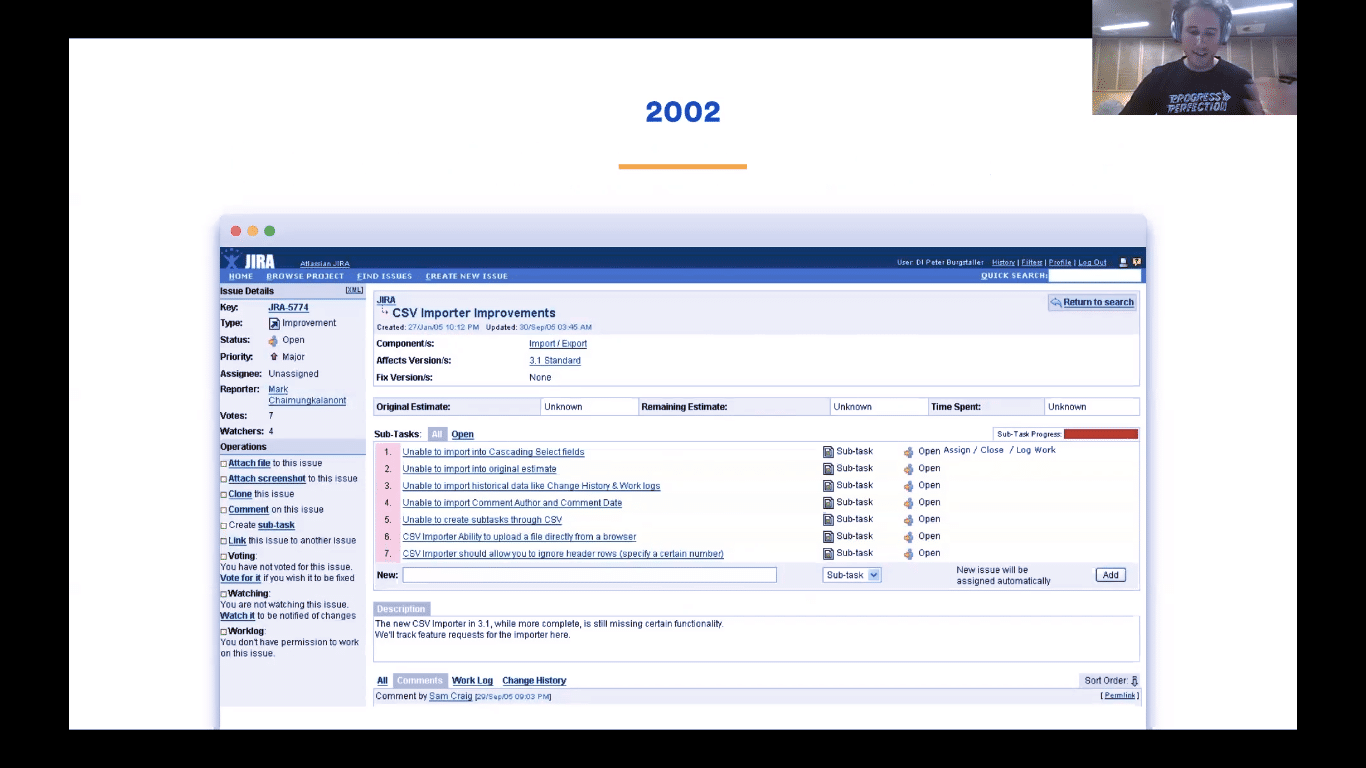This screenshot has height=768, width=1366.
Task: Click the printable view icon near Log Out
Action: pos(1123,261)
